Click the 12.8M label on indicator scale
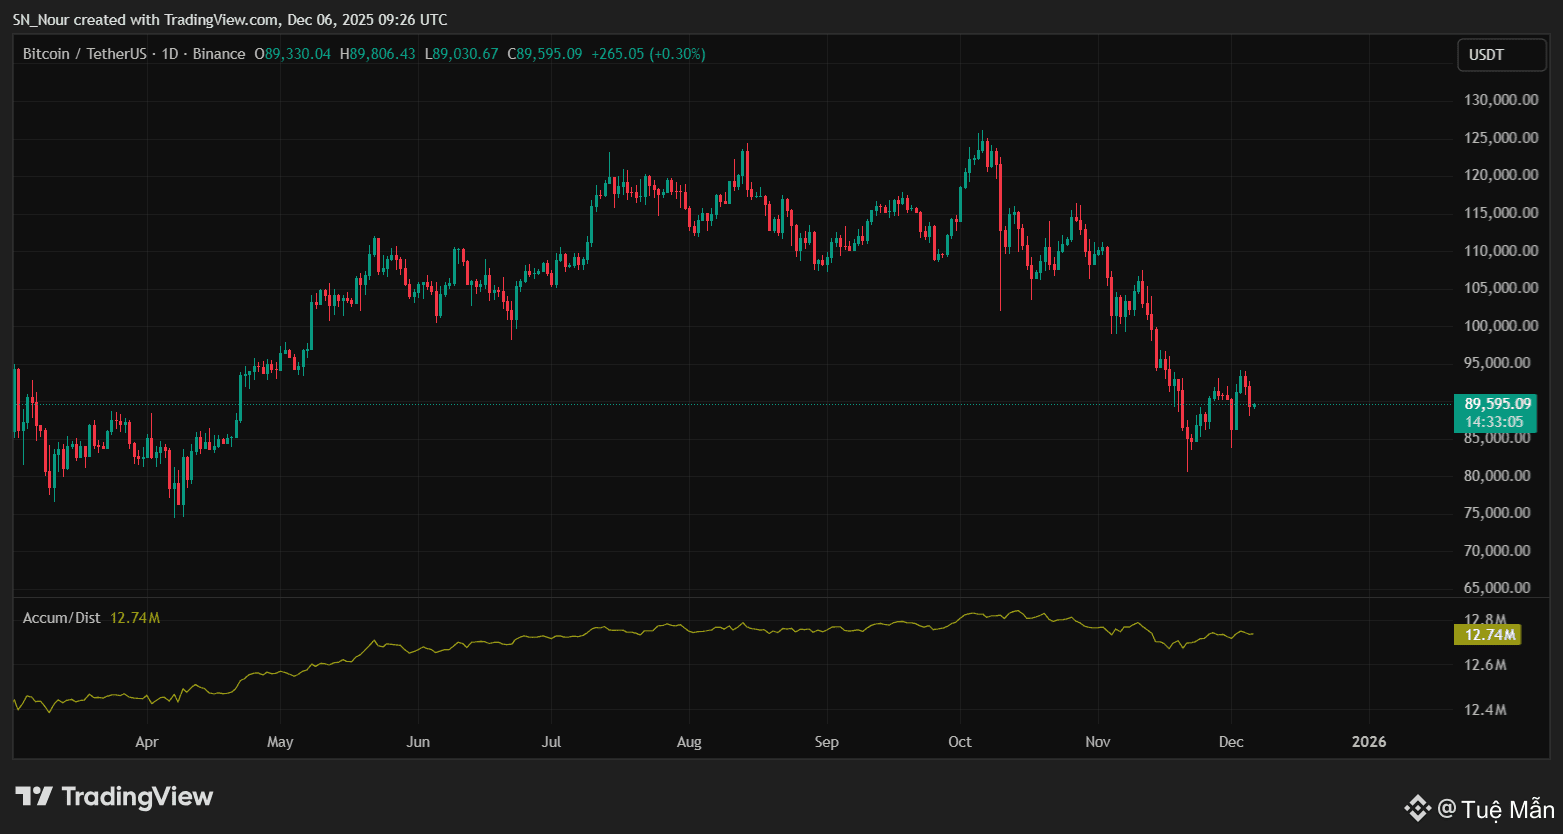This screenshot has width=1563, height=834. coord(1485,620)
